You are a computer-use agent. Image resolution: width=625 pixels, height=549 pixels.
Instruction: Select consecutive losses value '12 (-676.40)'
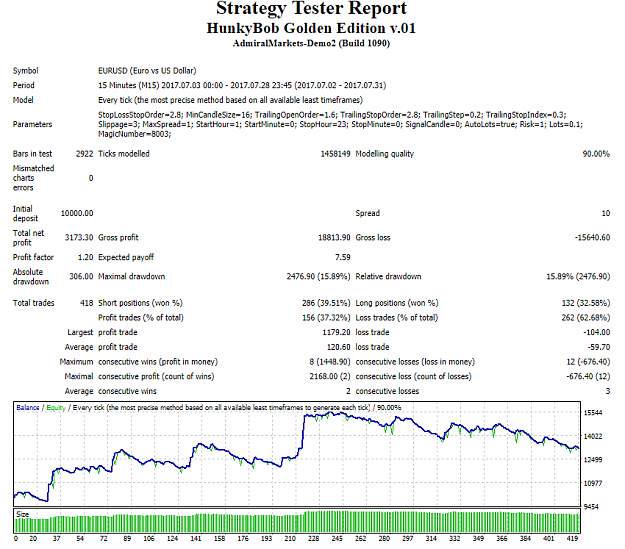588,362
